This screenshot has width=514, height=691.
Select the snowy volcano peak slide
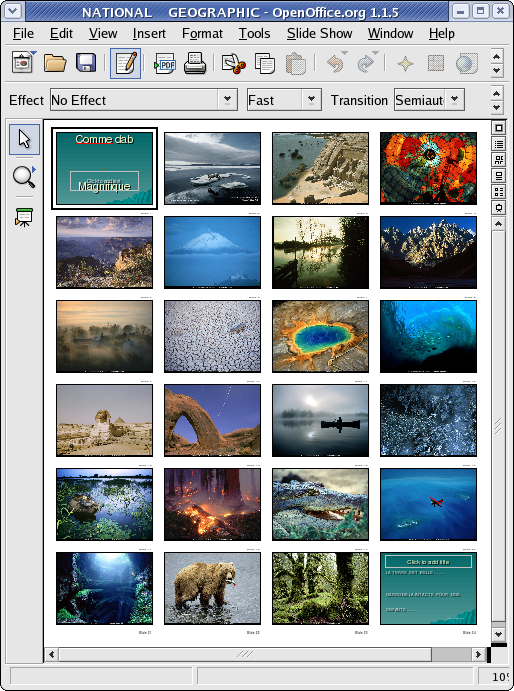(212, 253)
